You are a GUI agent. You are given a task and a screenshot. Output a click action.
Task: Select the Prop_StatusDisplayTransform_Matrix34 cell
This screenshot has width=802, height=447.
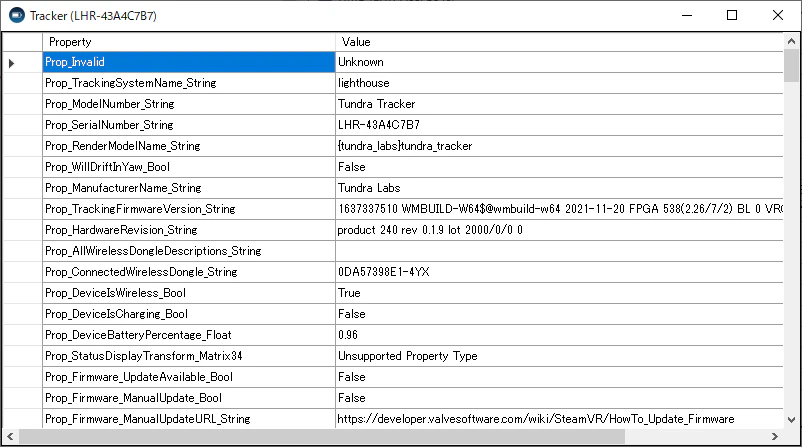click(x=189, y=355)
